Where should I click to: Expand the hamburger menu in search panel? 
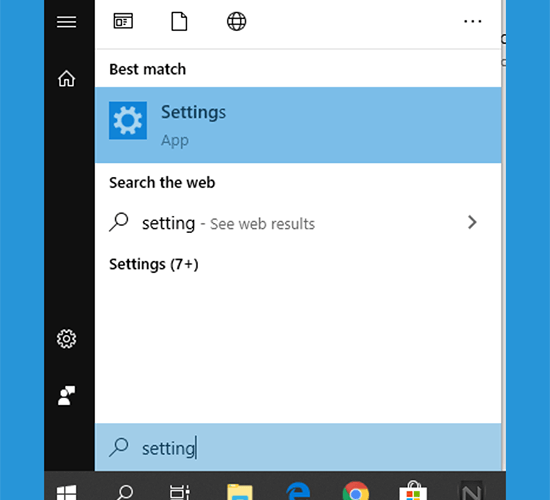66,22
